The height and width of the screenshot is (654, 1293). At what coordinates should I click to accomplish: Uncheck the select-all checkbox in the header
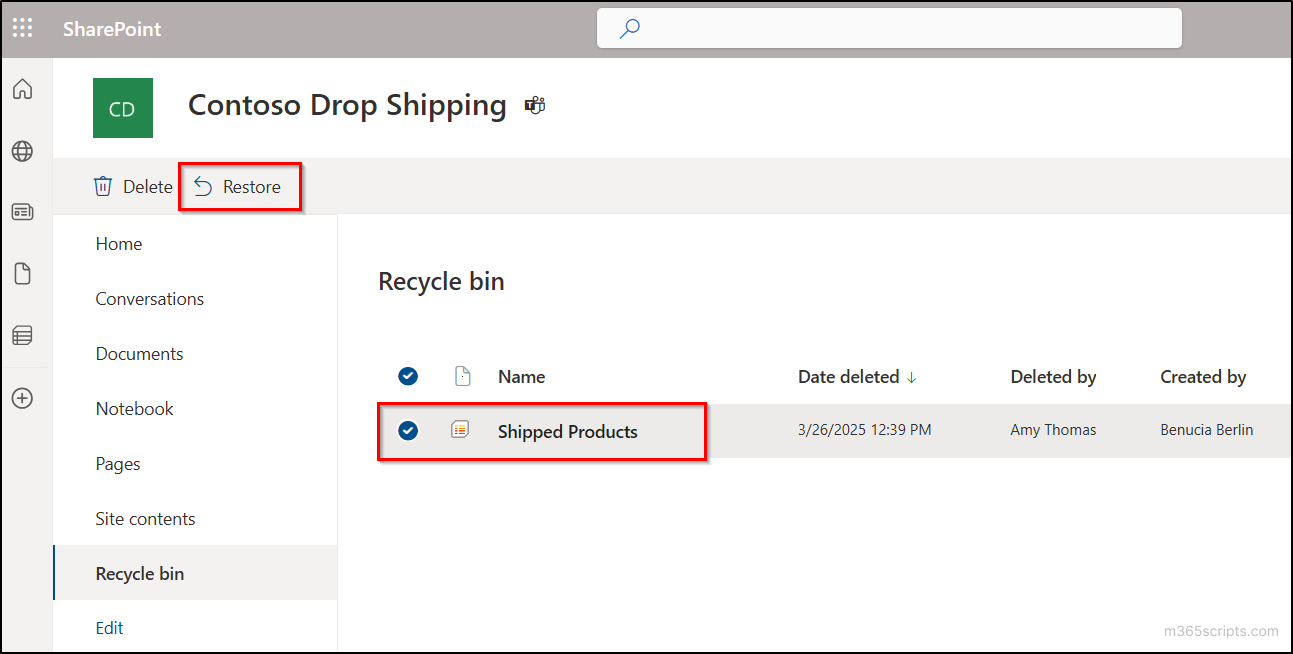click(408, 376)
